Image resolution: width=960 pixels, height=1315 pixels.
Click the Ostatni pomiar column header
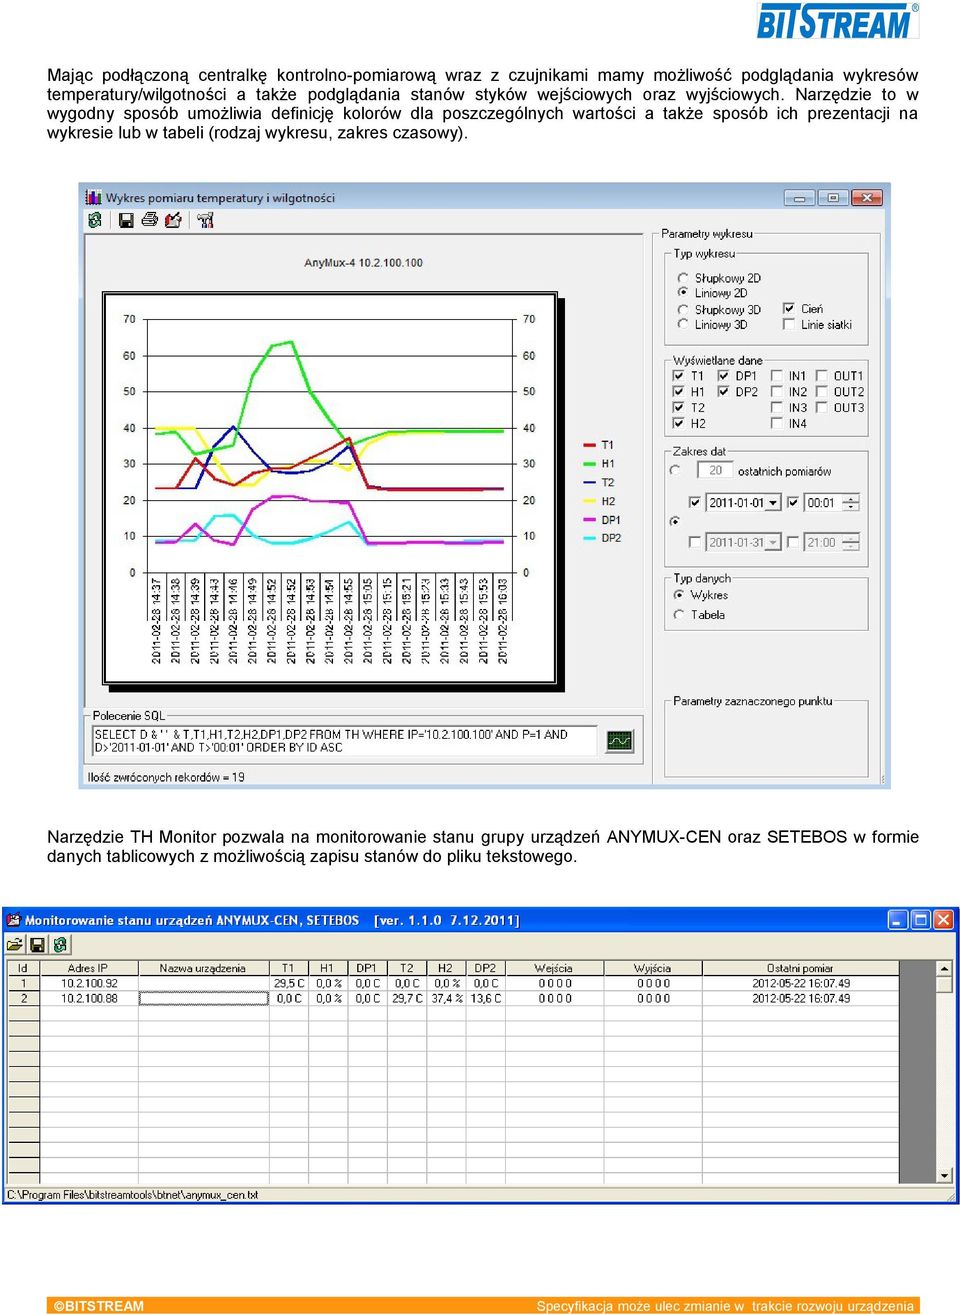coord(800,968)
